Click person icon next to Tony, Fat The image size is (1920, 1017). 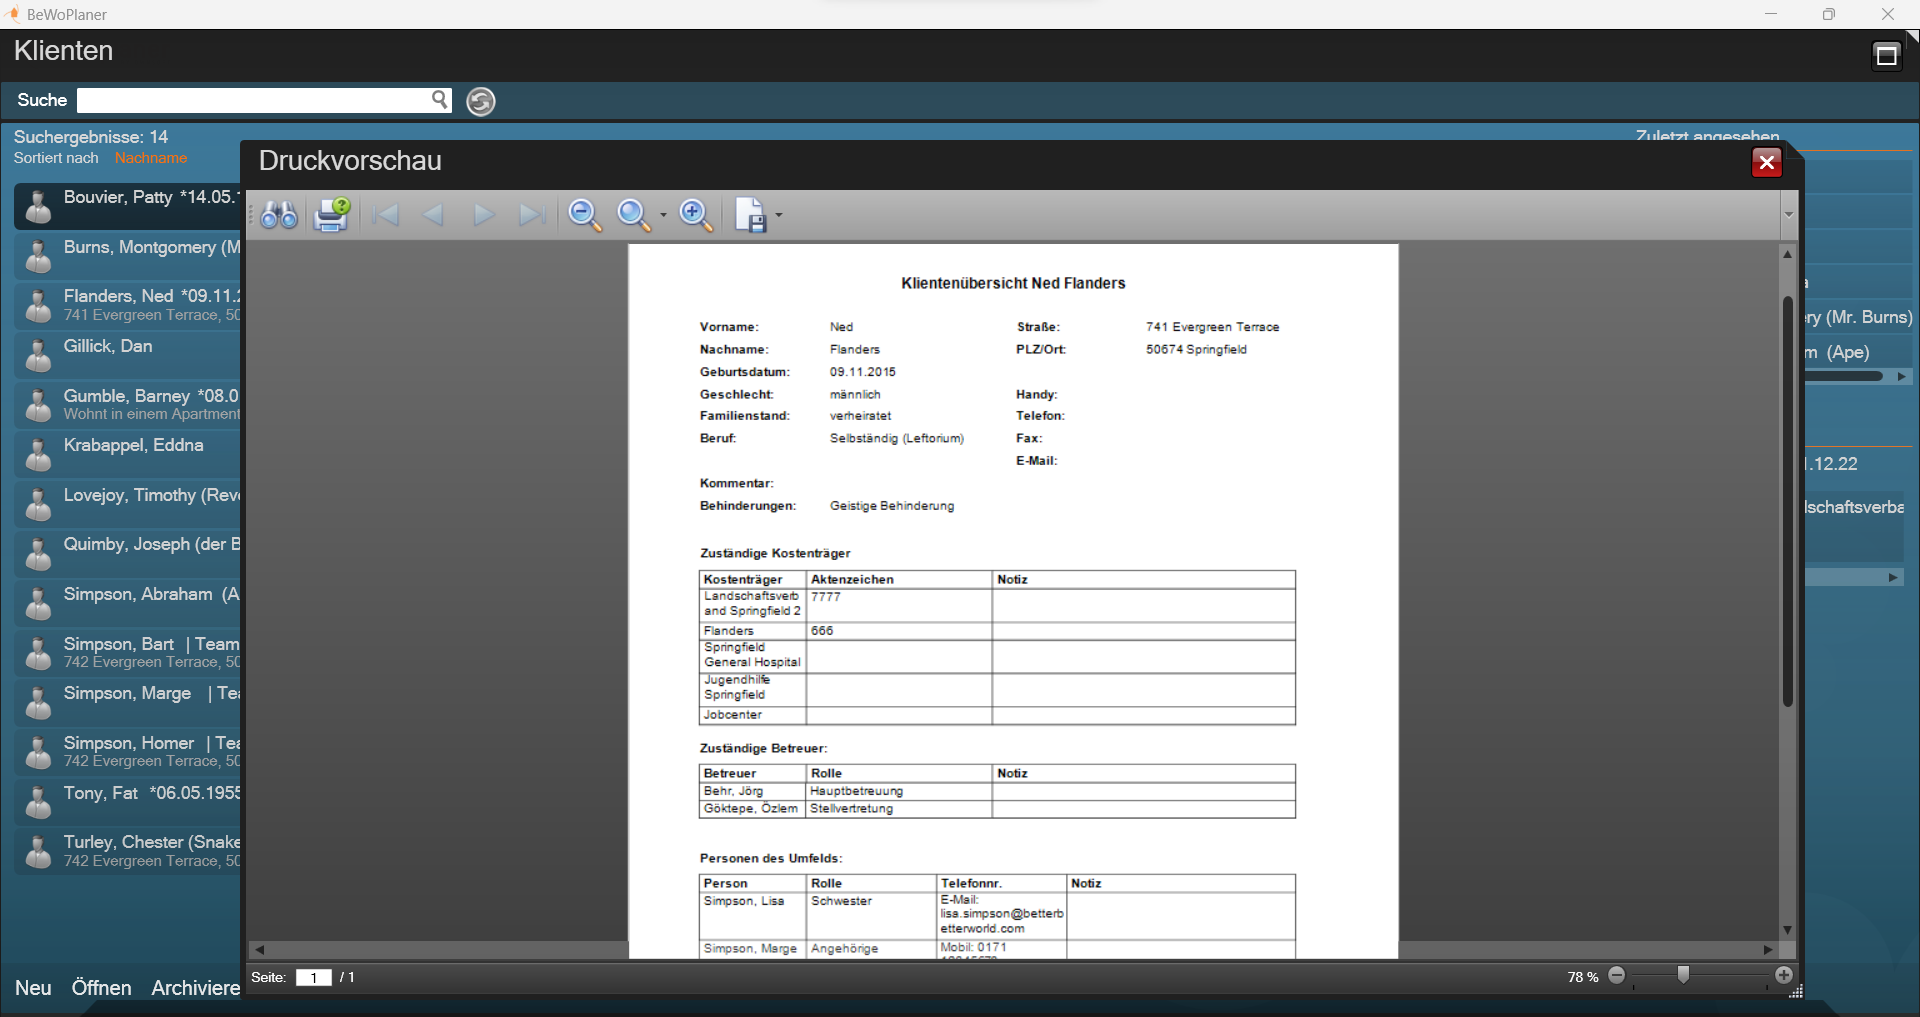click(x=38, y=803)
